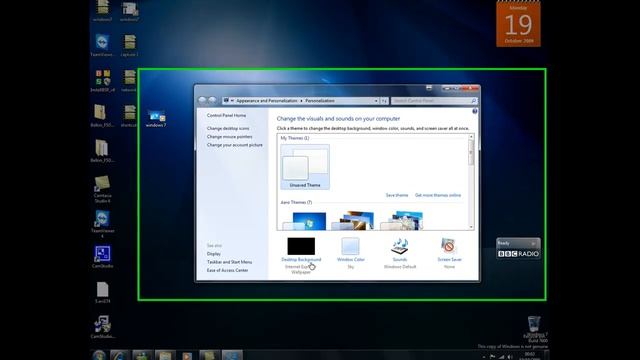The height and width of the screenshot is (360, 640).
Task: Select the blue CamStudio desktop icon
Action: (x=102, y=257)
